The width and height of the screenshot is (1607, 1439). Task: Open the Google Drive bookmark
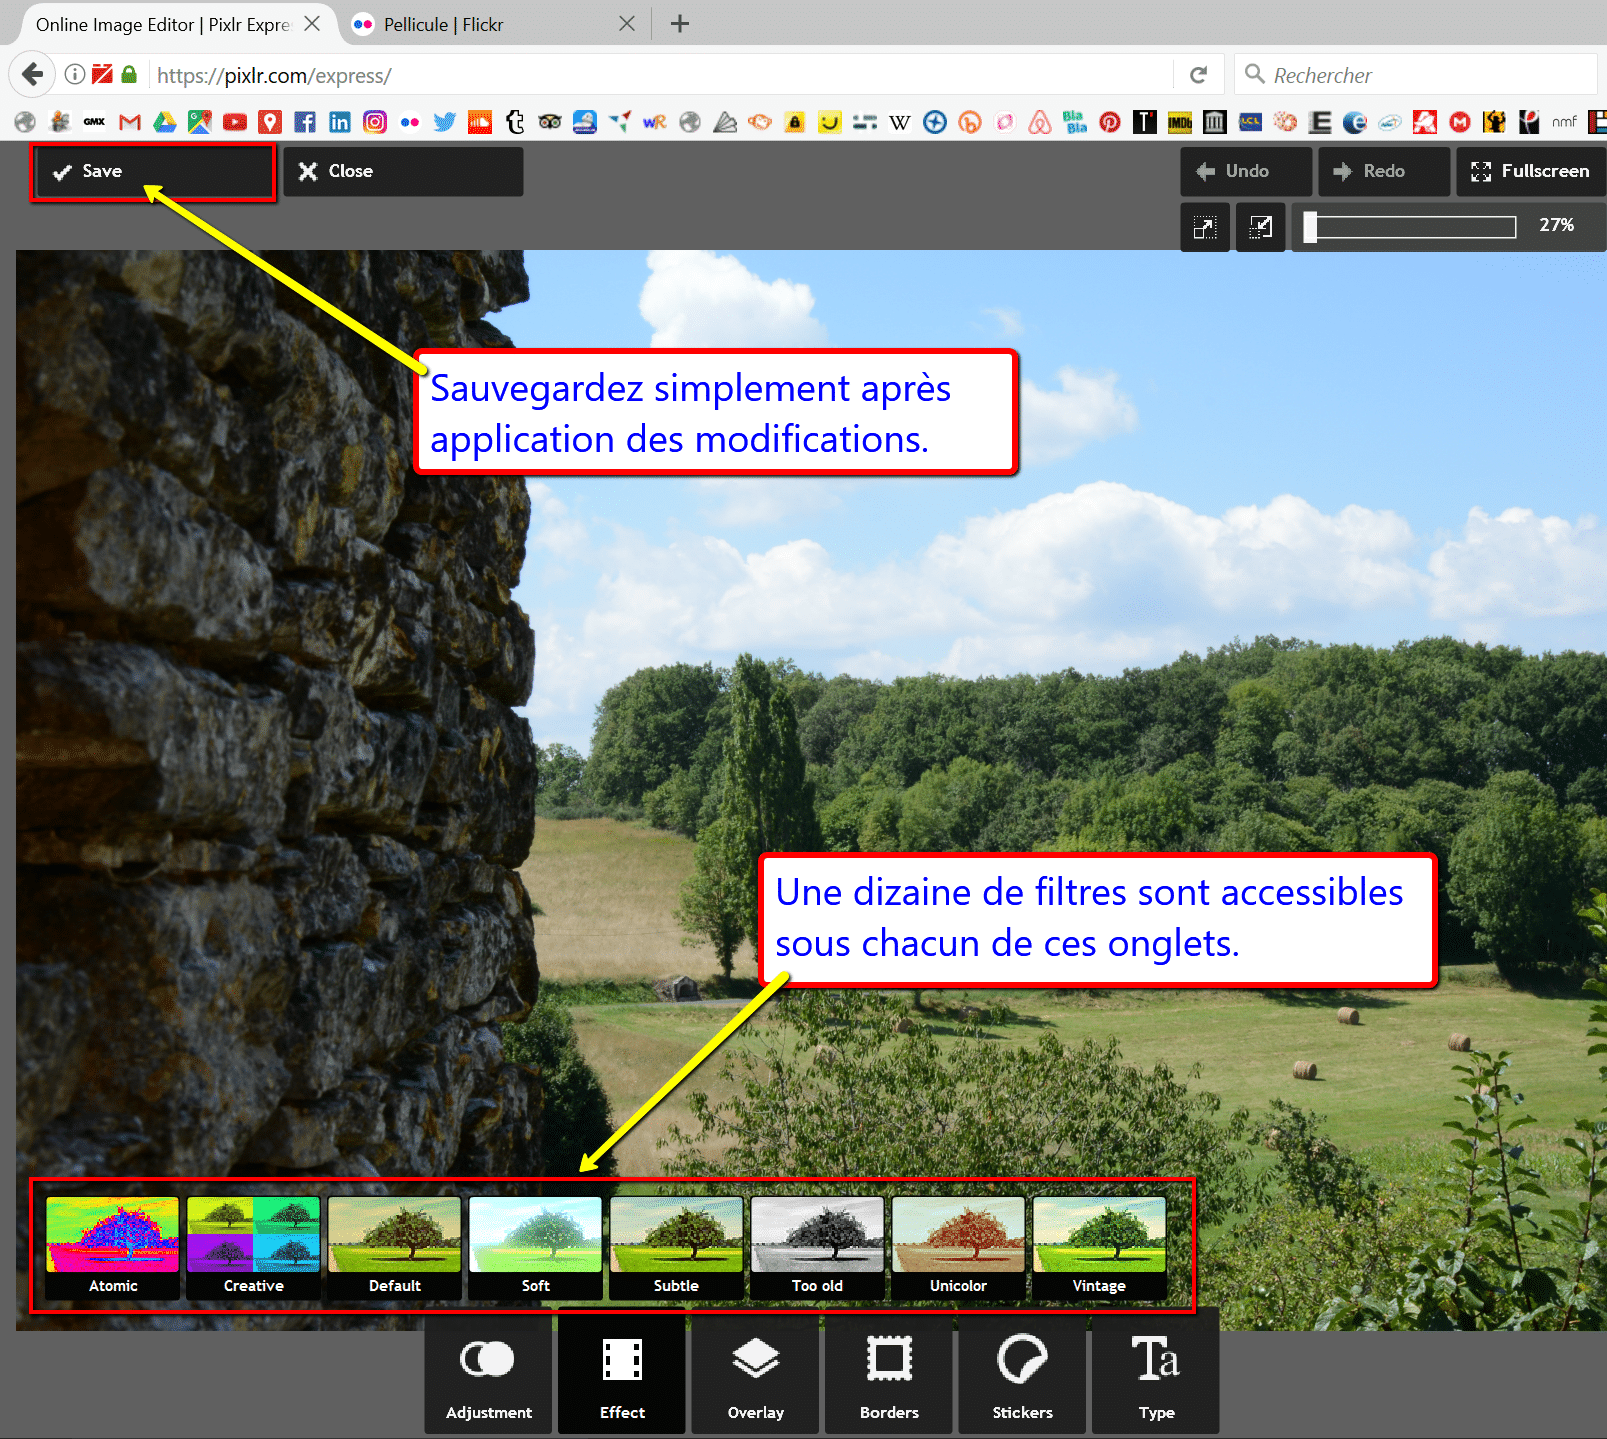coord(164,122)
